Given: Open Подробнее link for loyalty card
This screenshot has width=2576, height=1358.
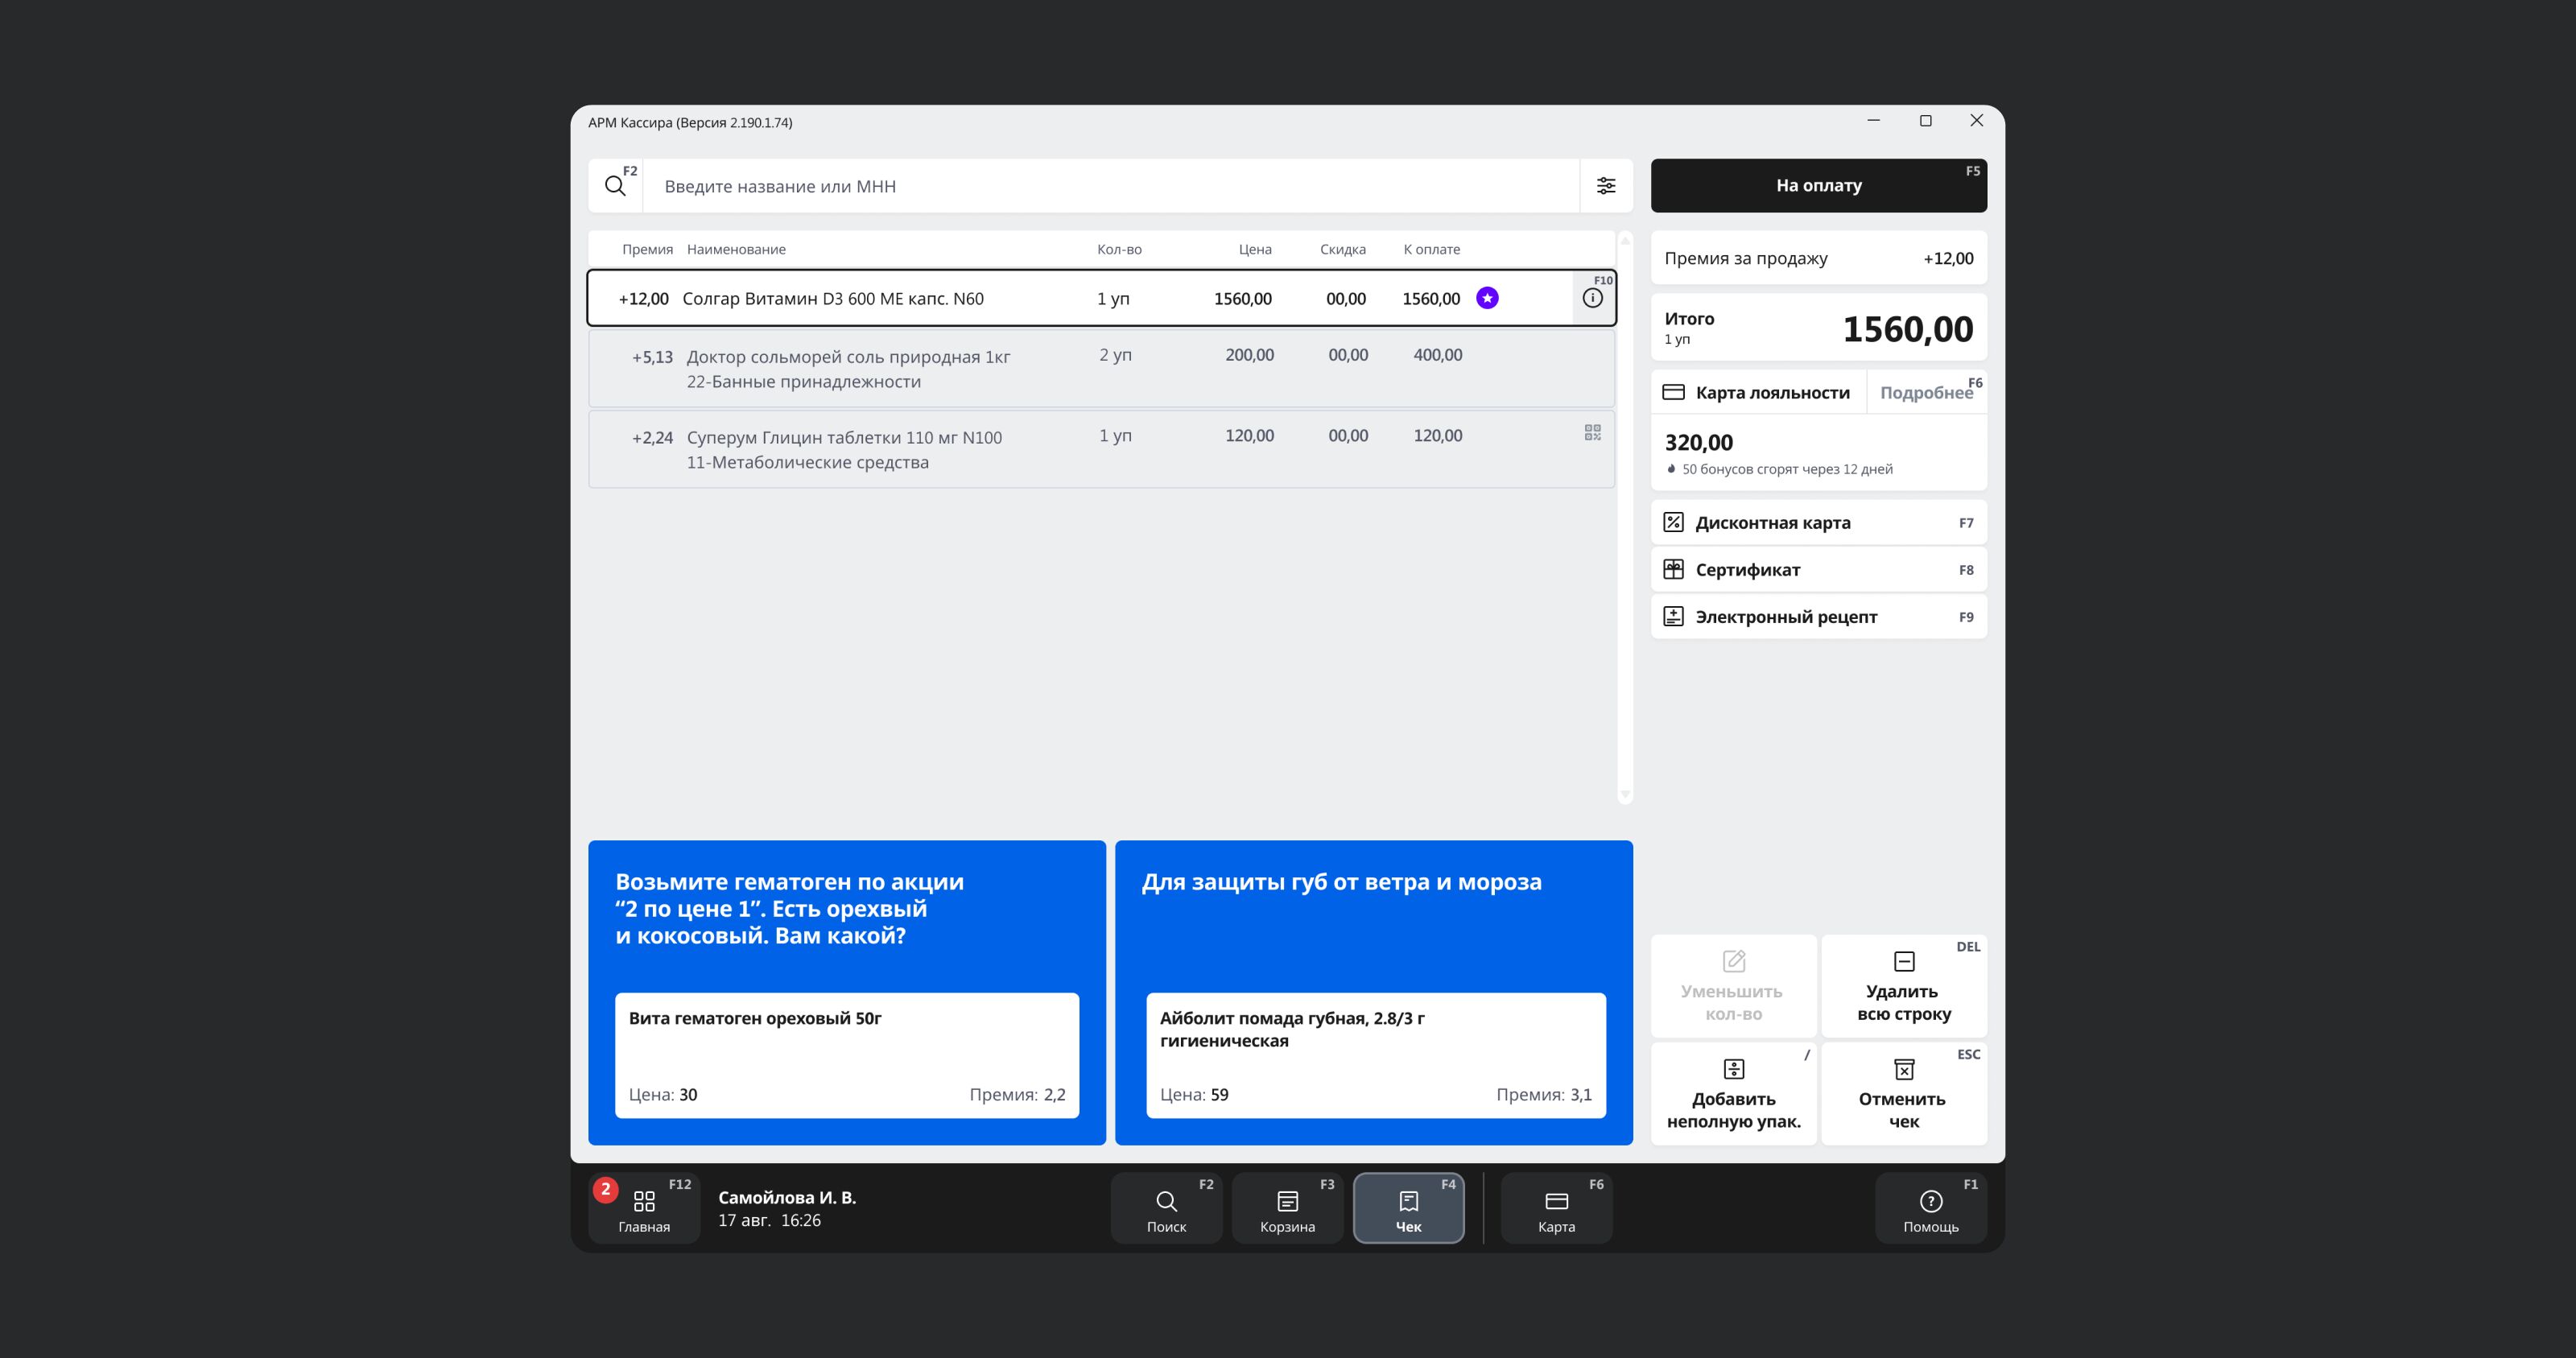Looking at the screenshot, I should point(1926,393).
